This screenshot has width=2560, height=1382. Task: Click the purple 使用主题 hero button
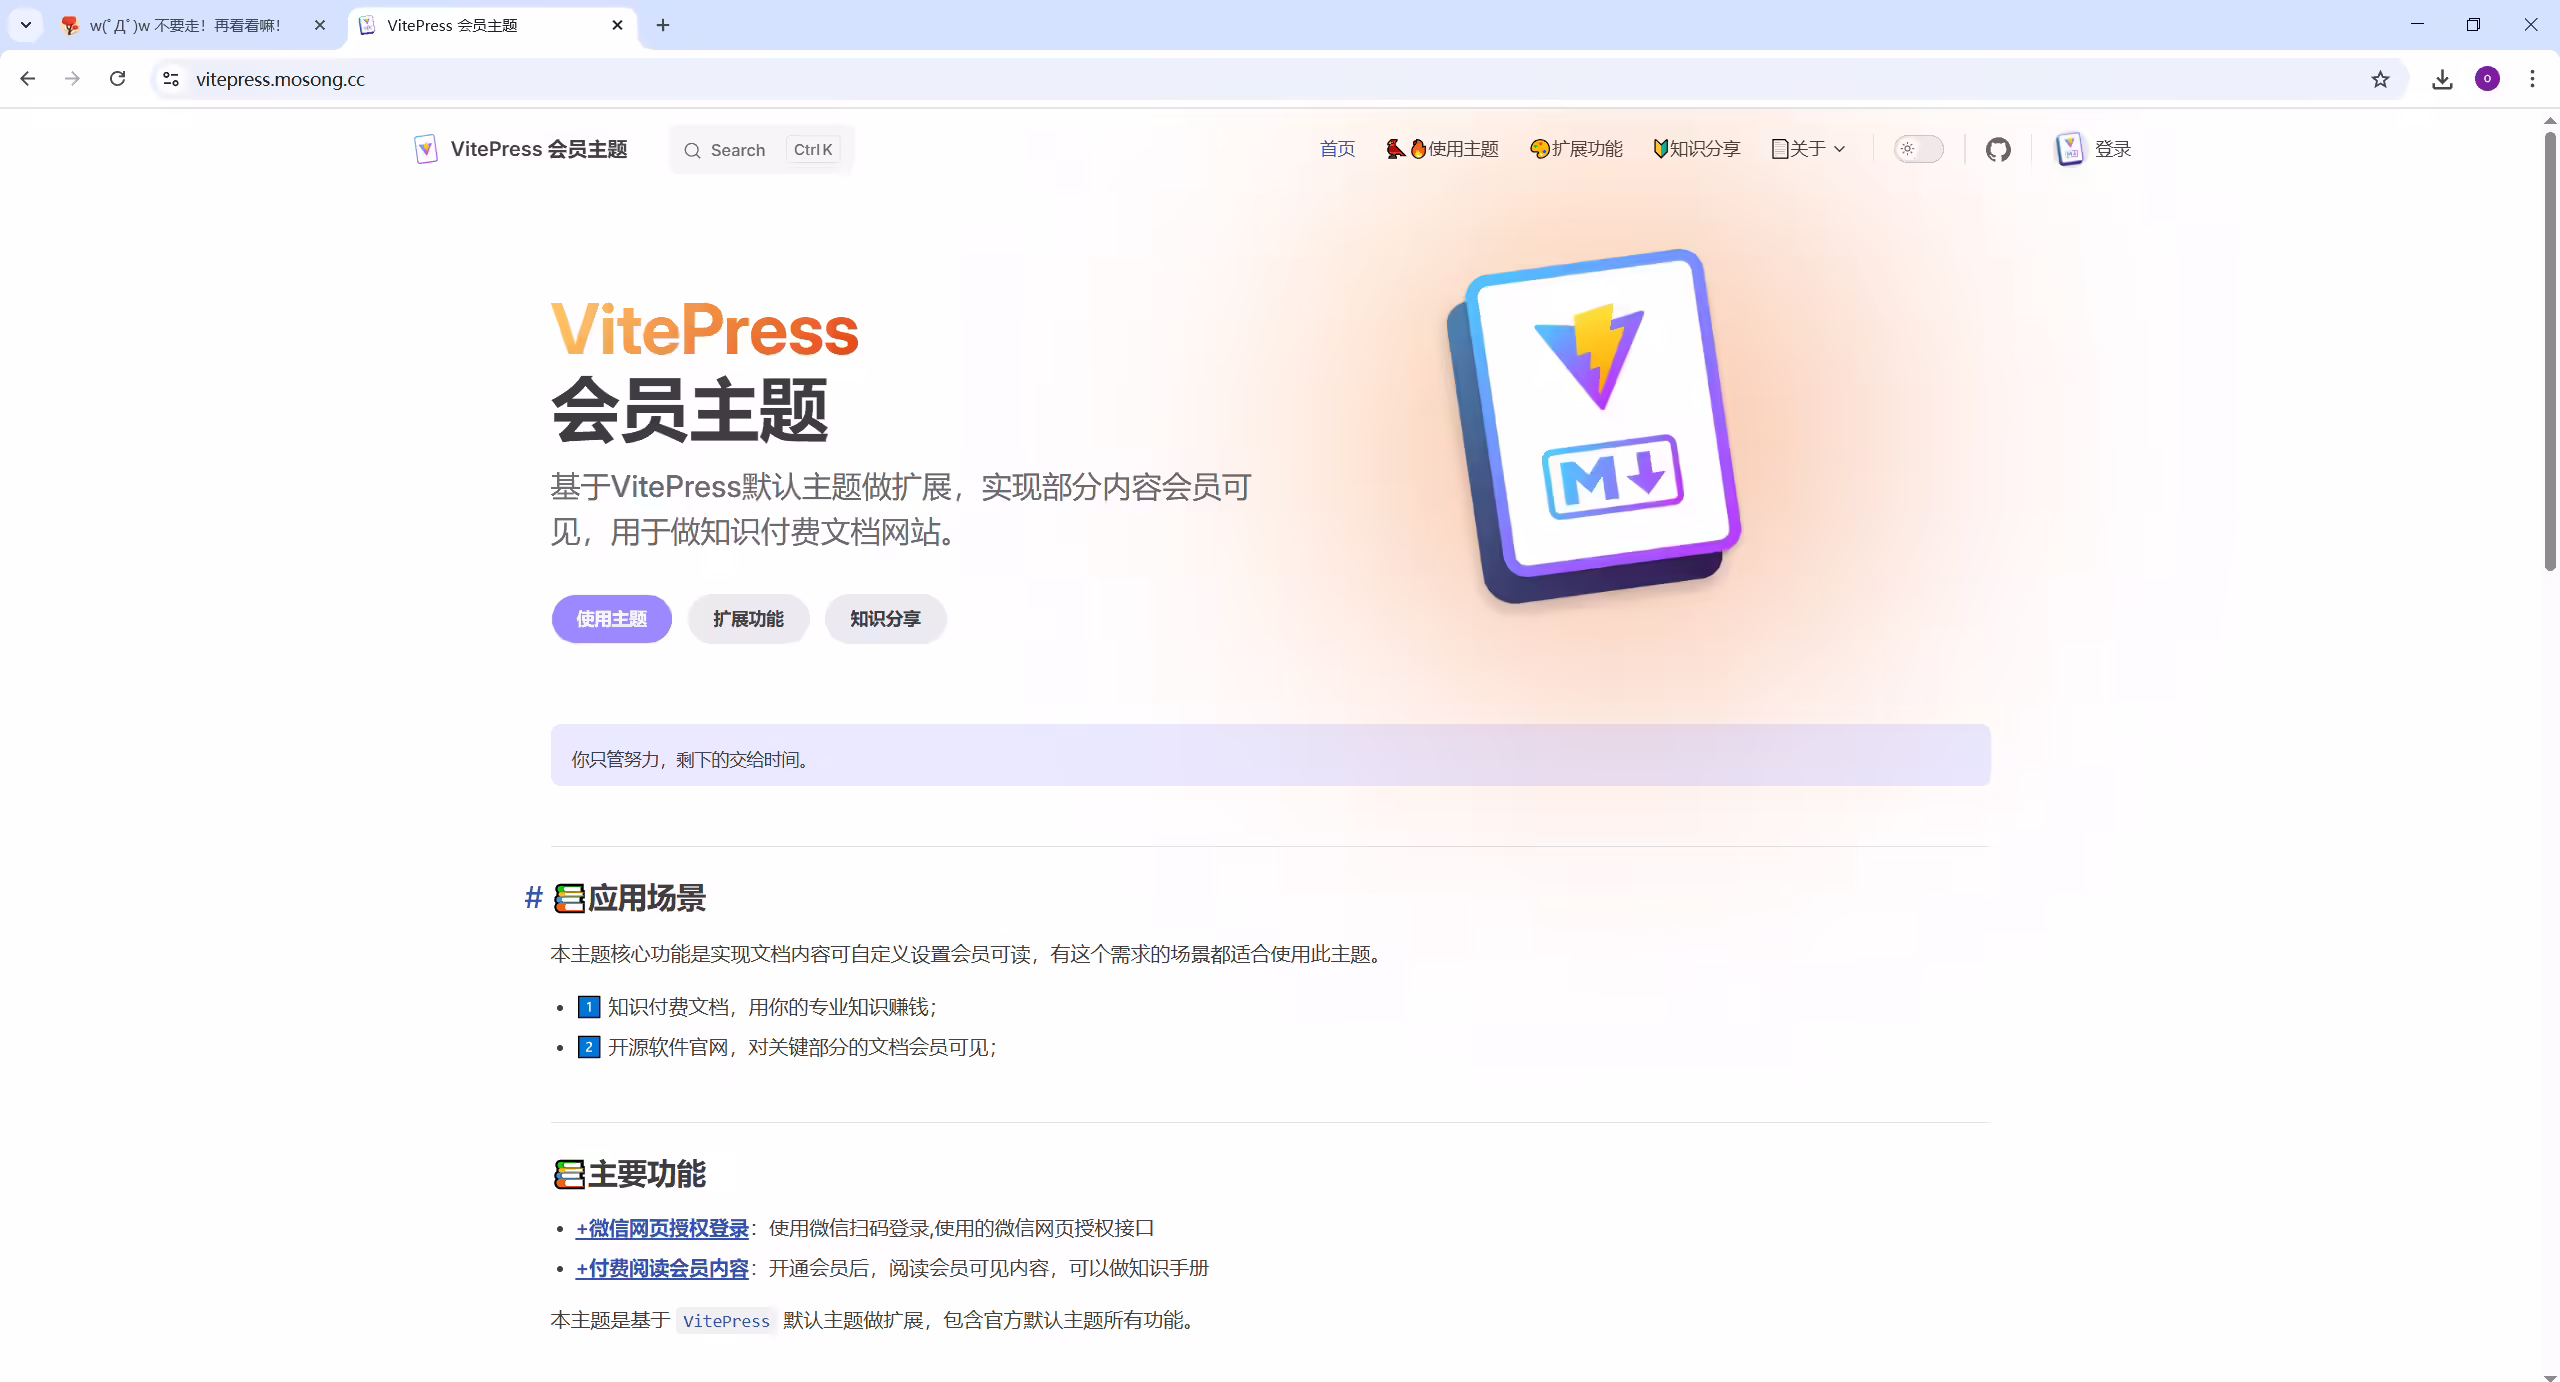pyautogui.click(x=612, y=619)
